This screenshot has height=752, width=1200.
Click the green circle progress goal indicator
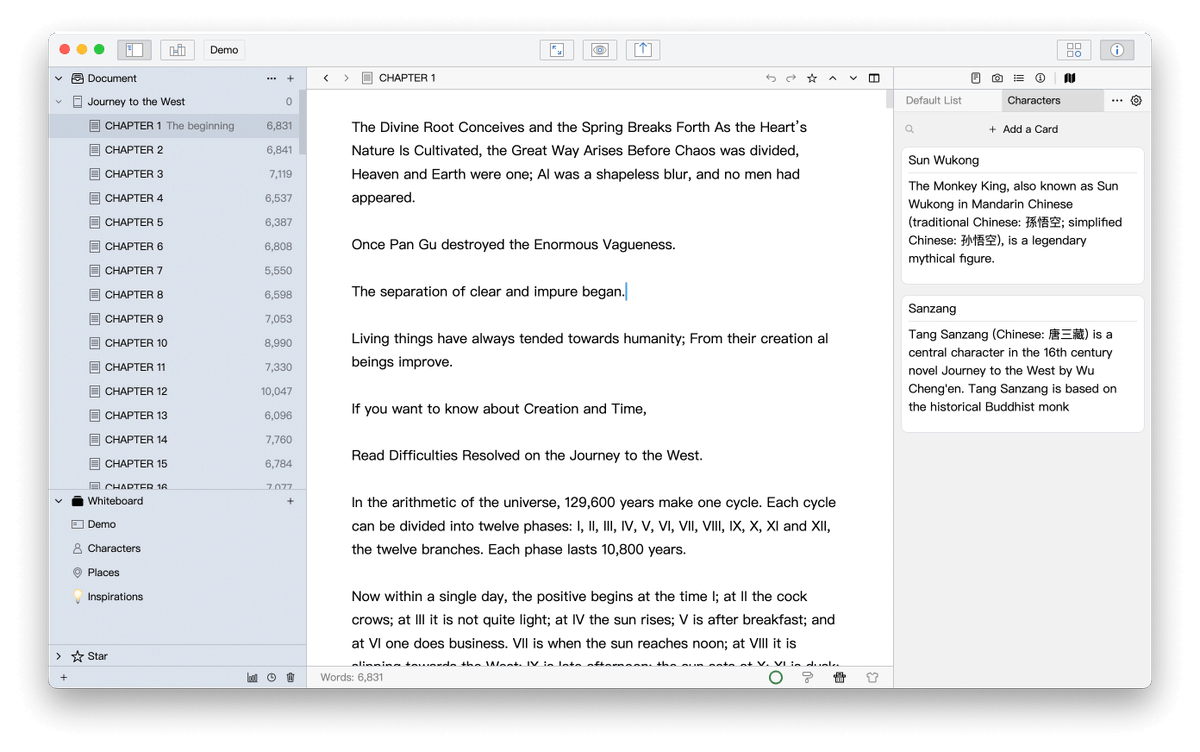click(x=776, y=677)
